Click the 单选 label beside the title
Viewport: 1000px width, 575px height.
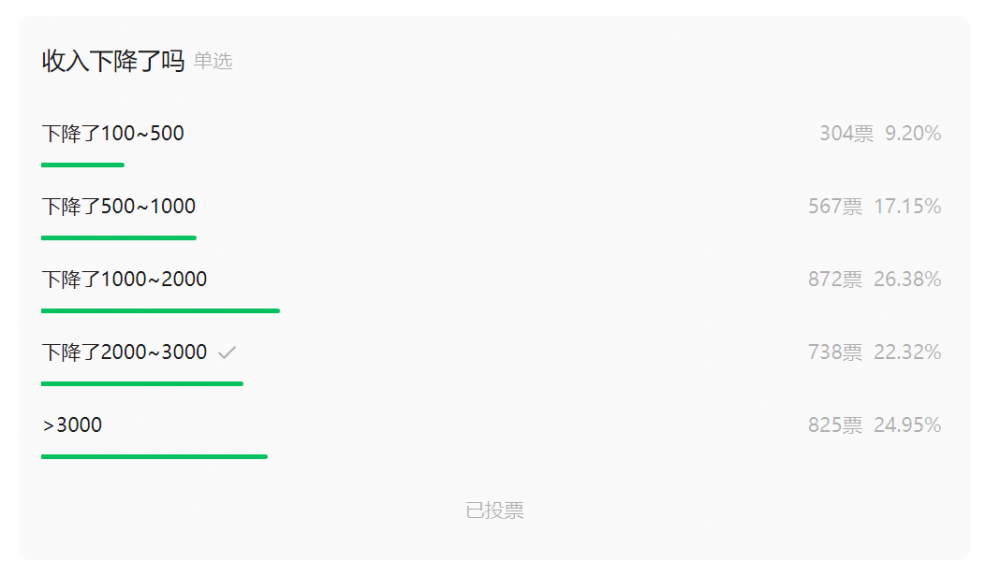[x=213, y=61]
